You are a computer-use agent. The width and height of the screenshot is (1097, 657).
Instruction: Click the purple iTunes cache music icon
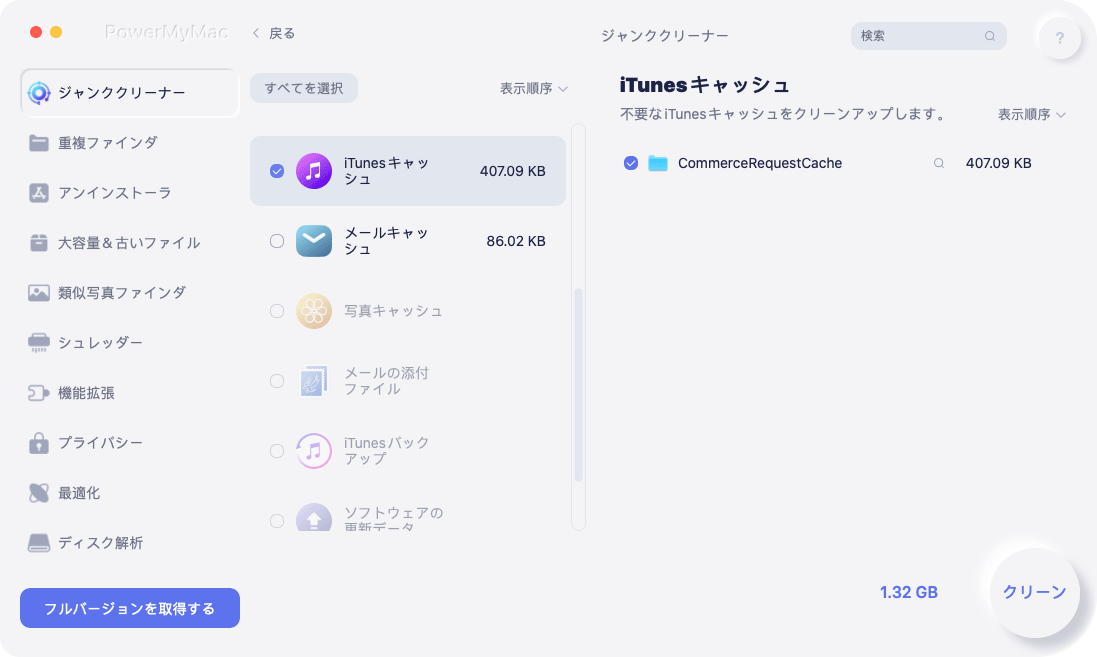click(313, 171)
